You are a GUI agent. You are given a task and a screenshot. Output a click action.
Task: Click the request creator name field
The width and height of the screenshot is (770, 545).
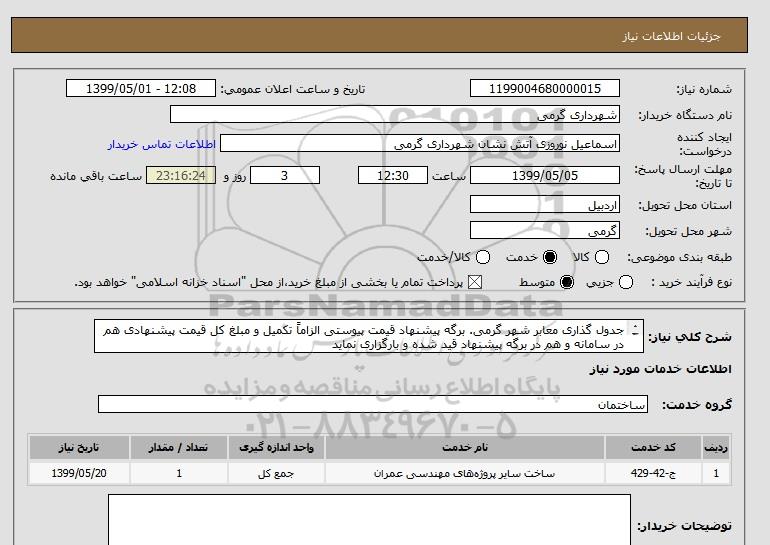pos(420,144)
